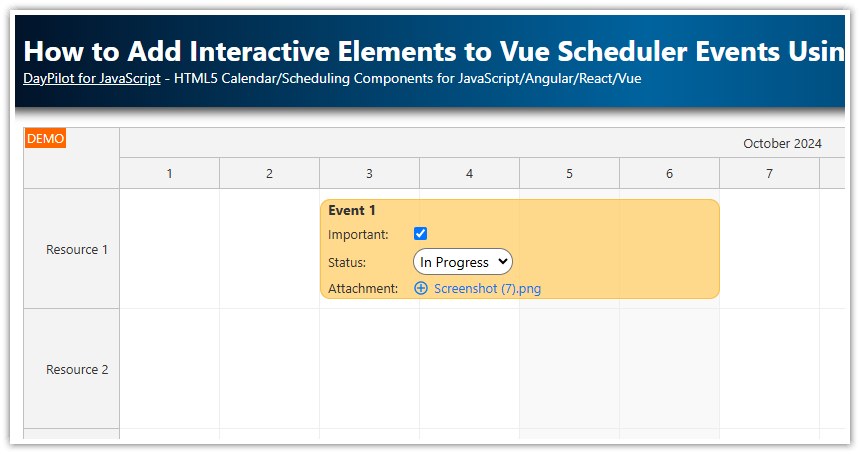Image resolution: width=860 pixels, height=454 pixels.
Task: Select the Event 1 title text
Action: [x=352, y=210]
